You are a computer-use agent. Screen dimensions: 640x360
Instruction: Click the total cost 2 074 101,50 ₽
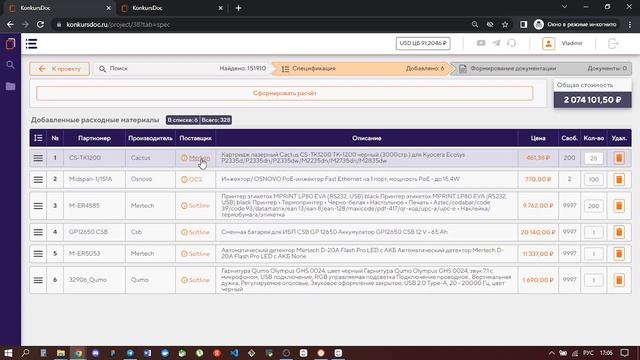pos(592,100)
